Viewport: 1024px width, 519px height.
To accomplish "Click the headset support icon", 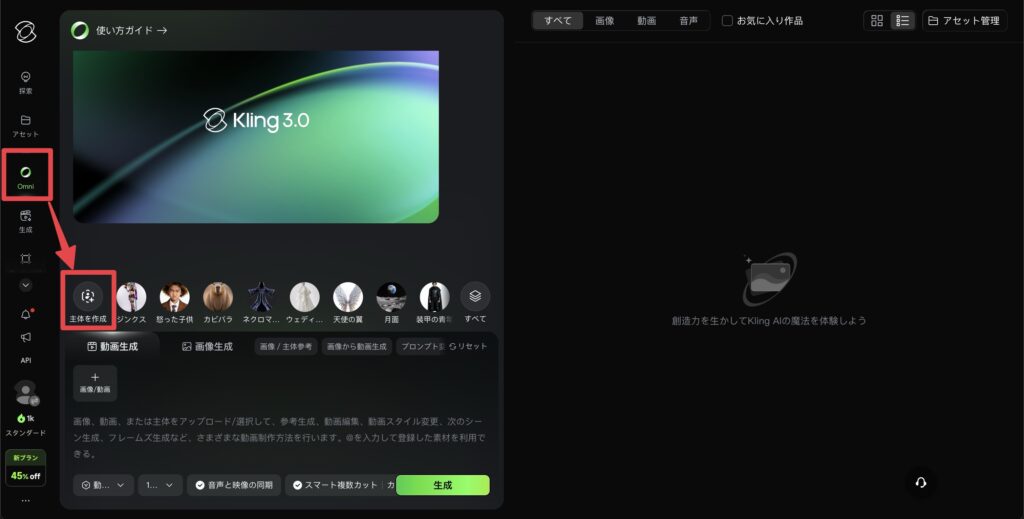I will pyautogui.click(x=921, y=482).
